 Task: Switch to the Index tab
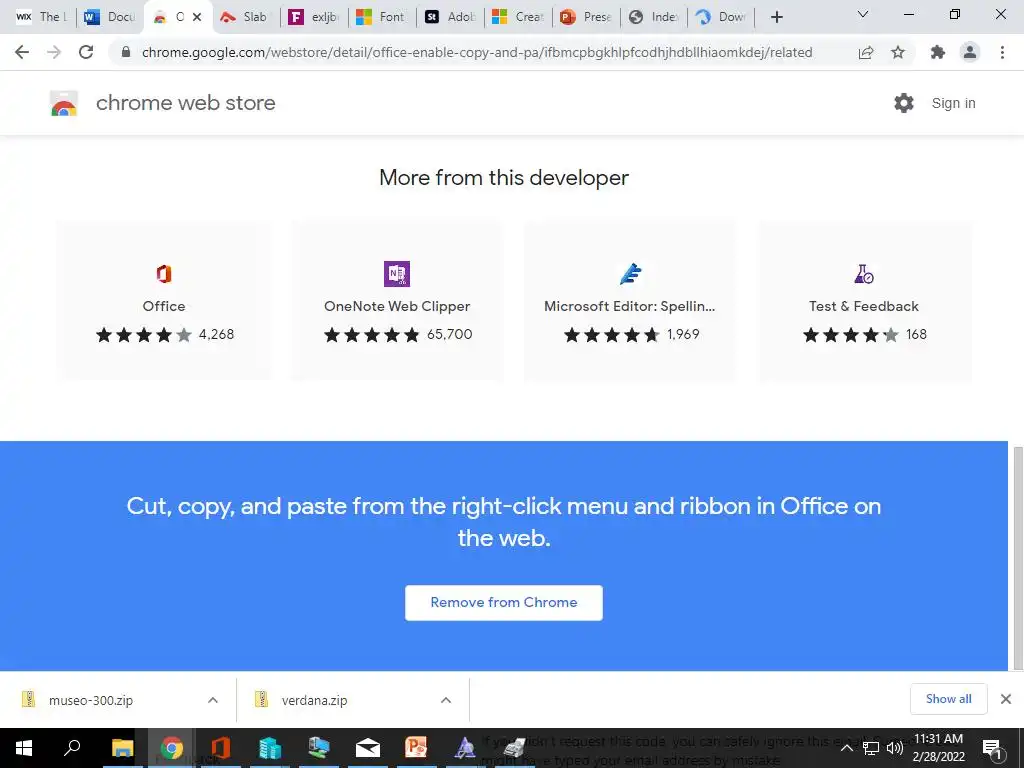pos(654,17)
